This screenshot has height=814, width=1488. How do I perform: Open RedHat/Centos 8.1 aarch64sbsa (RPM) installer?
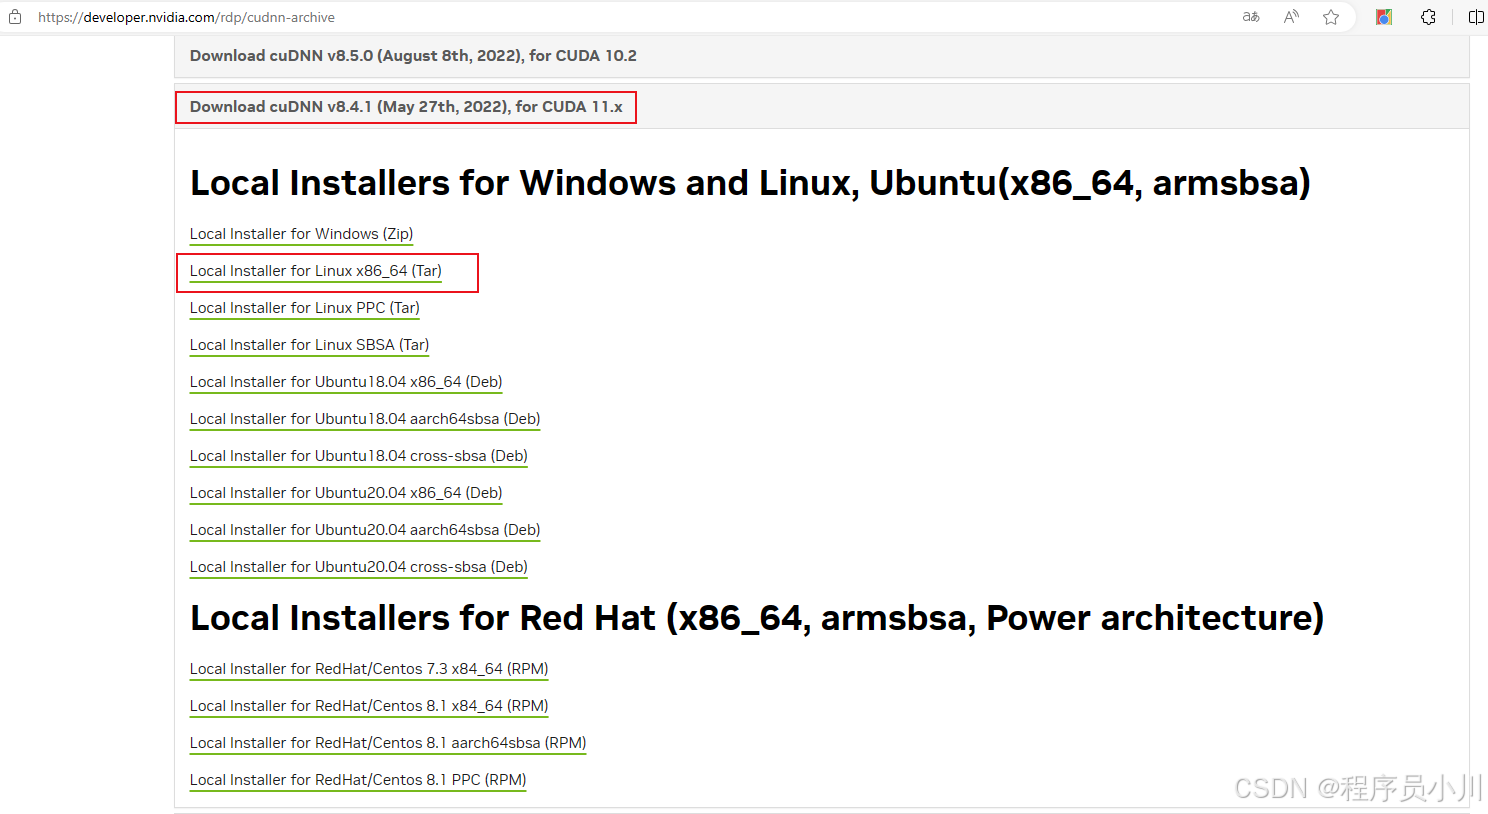[388, 743]
